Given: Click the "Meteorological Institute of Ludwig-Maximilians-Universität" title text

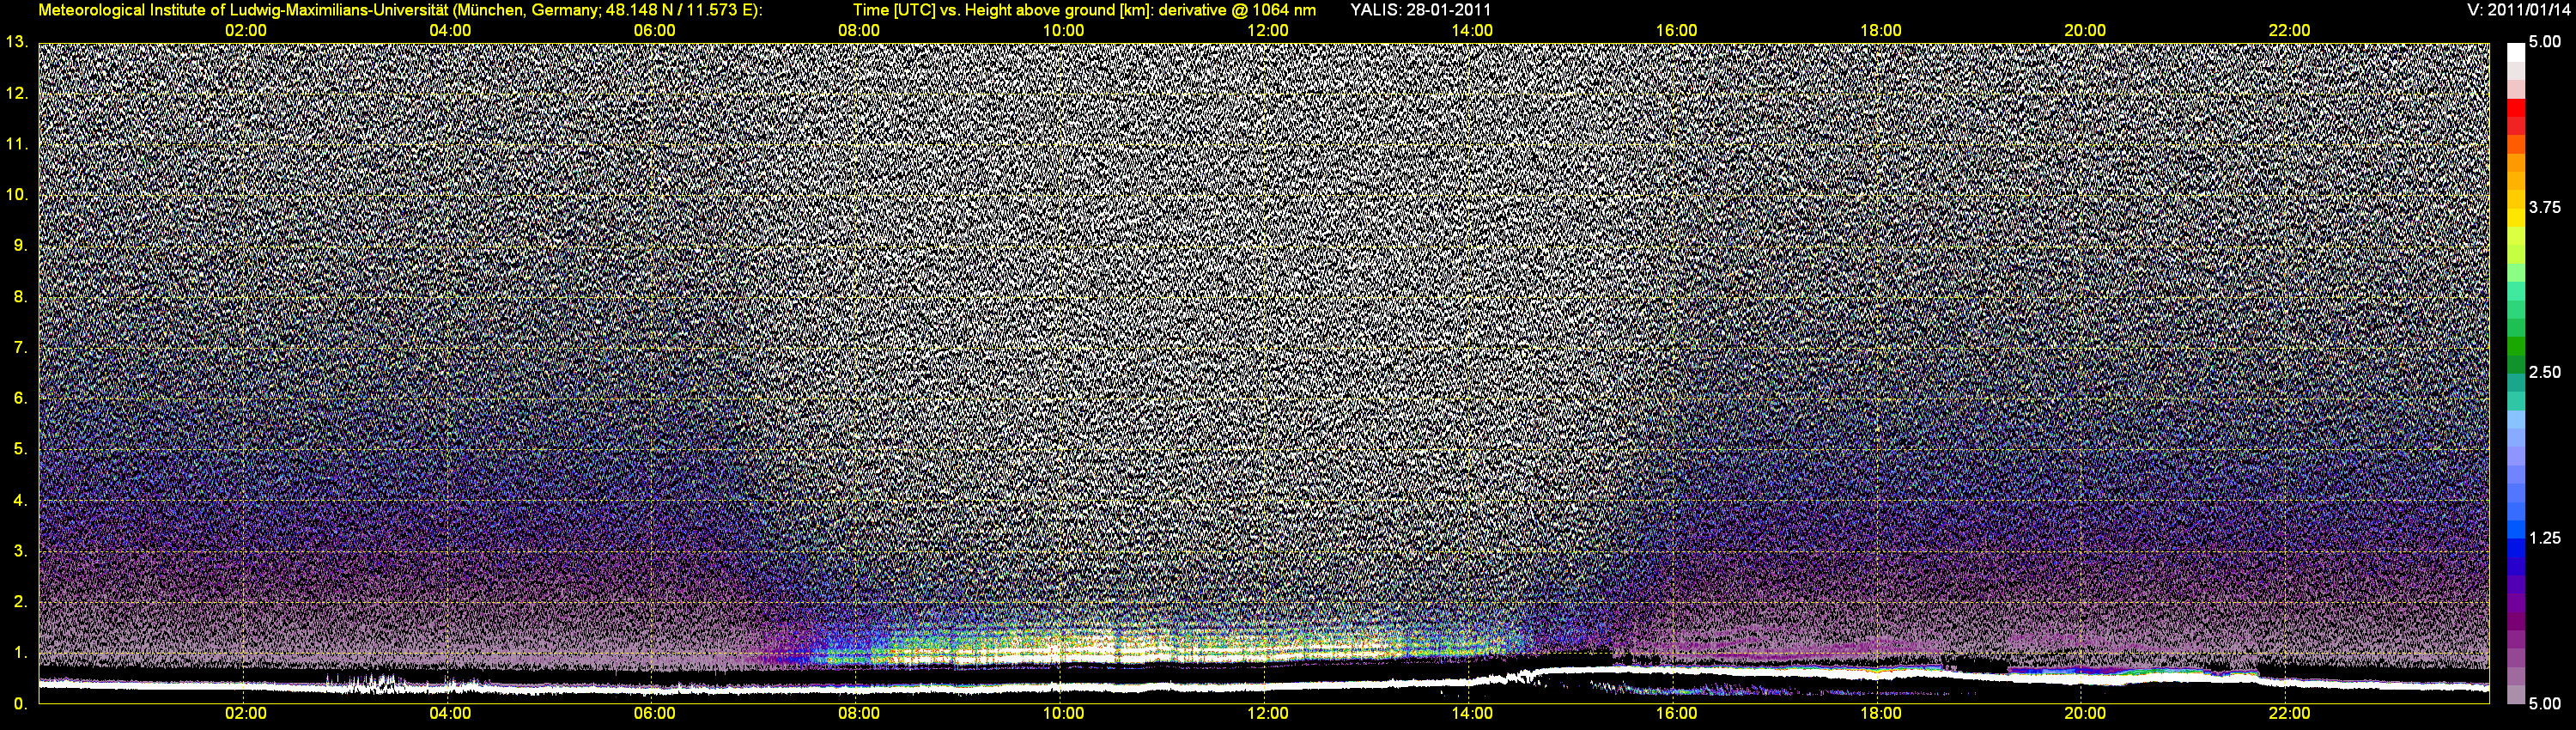Looking at the screenshot, I should click(x=244, y=10).
